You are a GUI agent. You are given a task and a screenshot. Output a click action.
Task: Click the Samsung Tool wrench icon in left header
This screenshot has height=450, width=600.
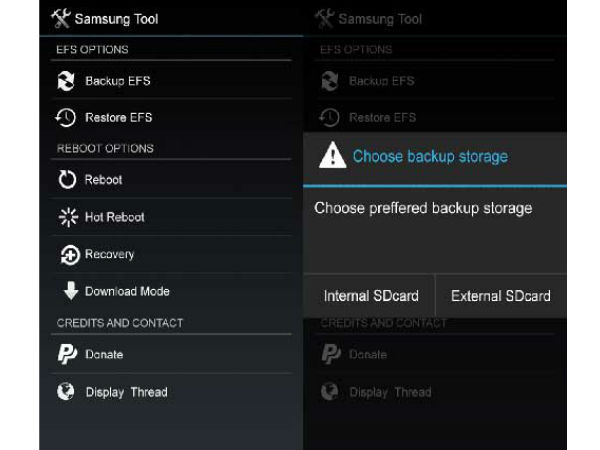pos(62,18)
